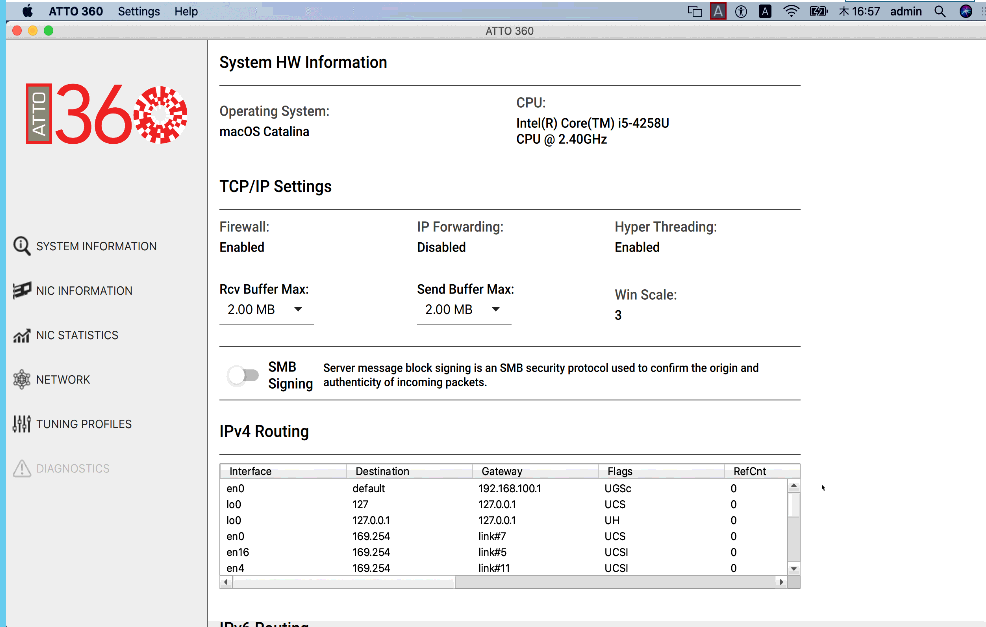
Task: Open the Apple menu
Action: tap(27, 11)
